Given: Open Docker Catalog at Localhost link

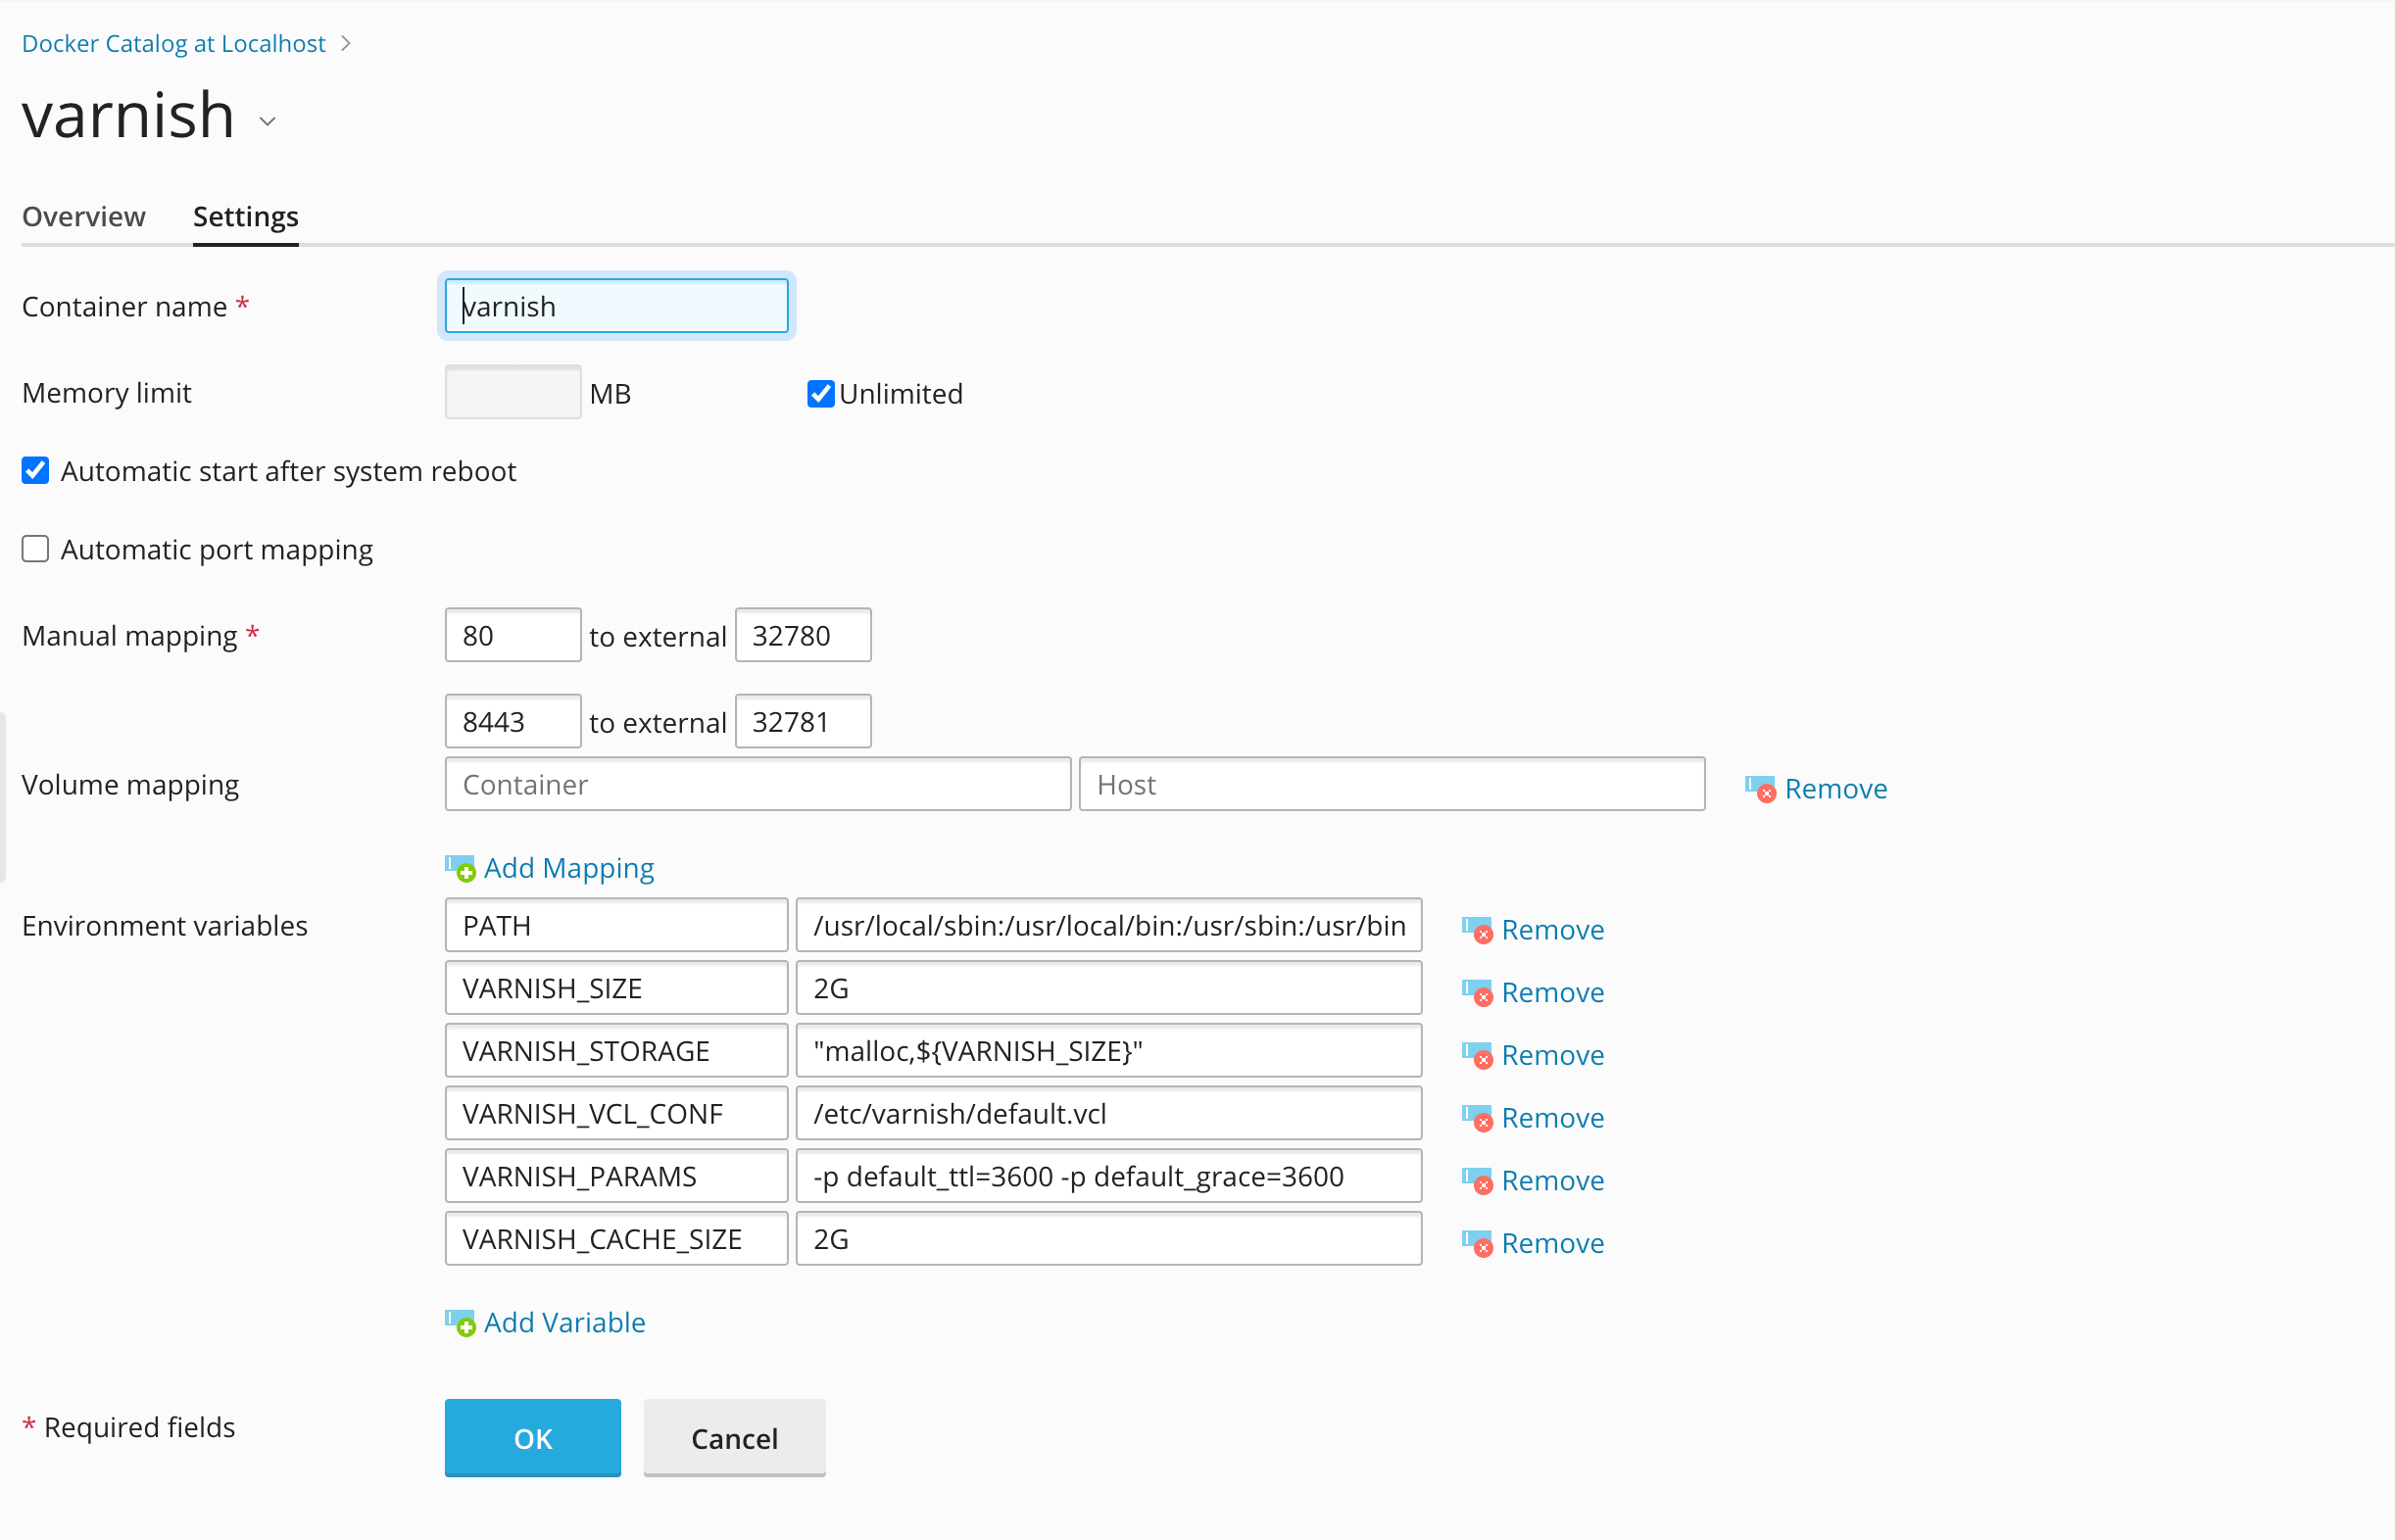Looking at the screenshot, I should point(173,43).
